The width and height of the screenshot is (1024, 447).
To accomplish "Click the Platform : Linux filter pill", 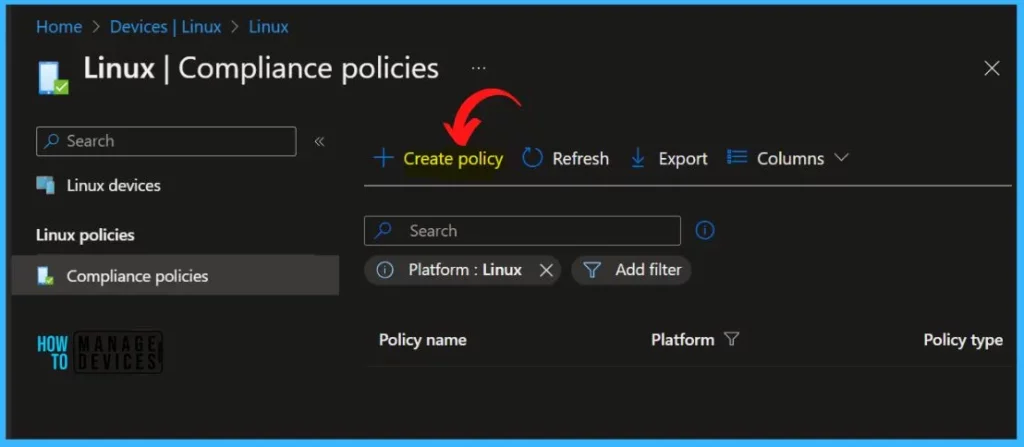I will [x=462, y=270].
